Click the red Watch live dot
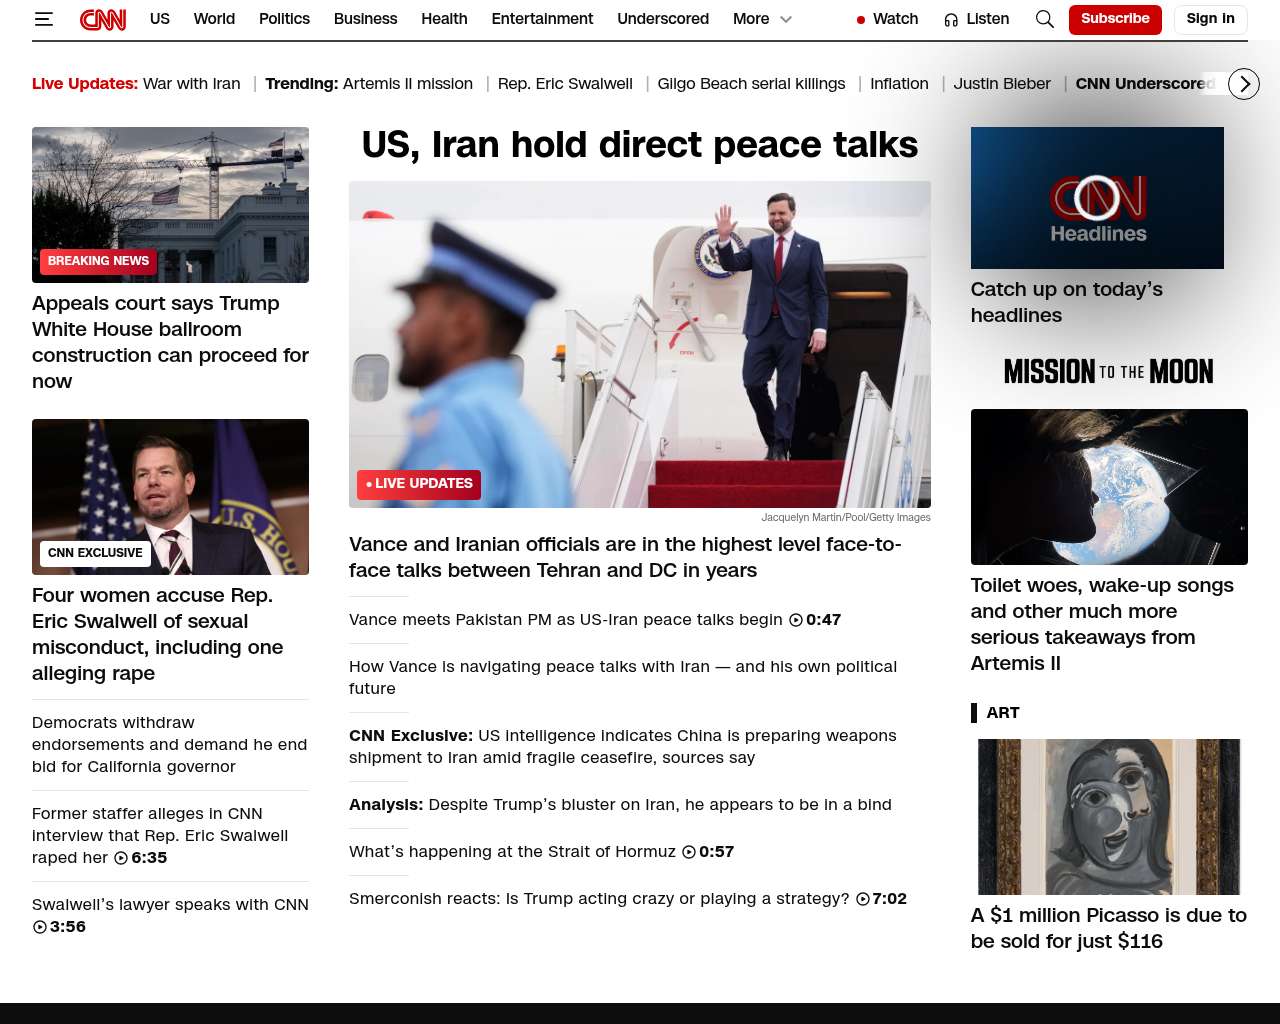Screen dimensions: 1280x1024 860,20
